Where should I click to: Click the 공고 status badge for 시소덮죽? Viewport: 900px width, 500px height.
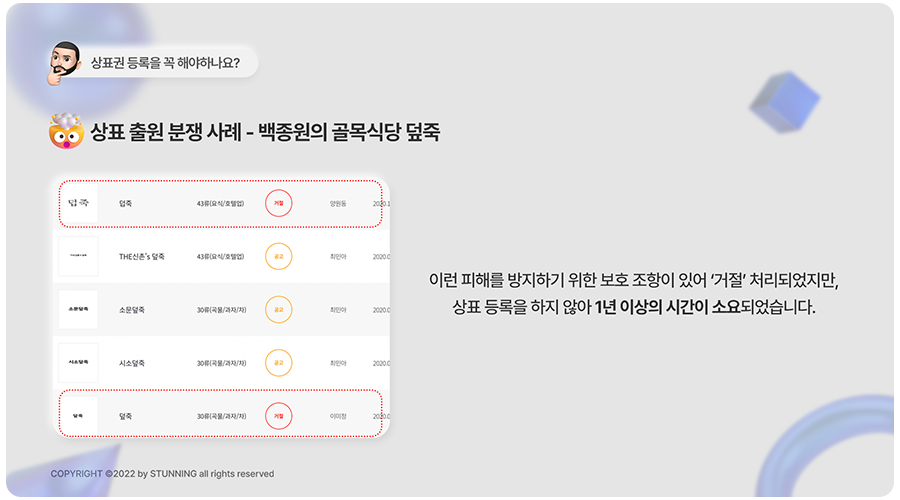tap(278, 363)
